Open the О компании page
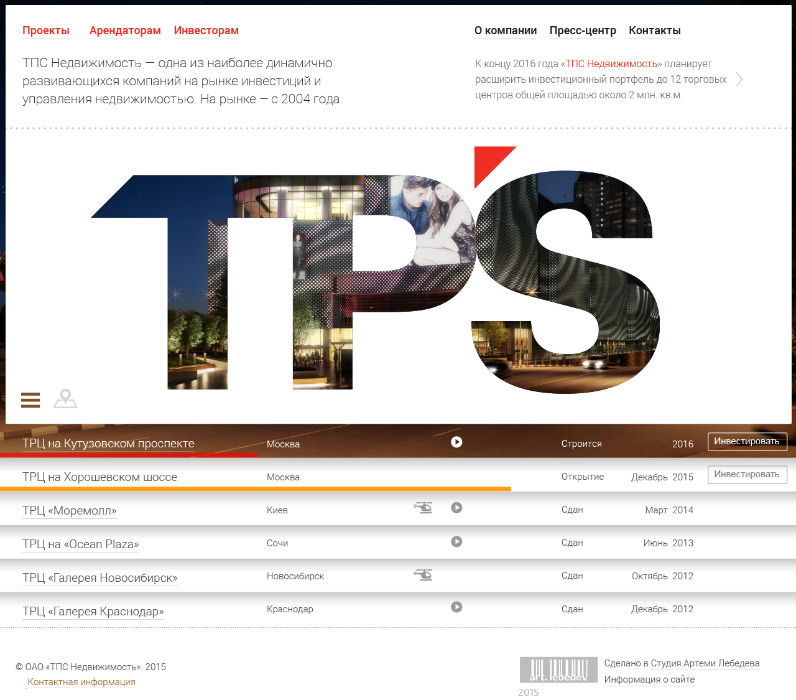The width and height of the screenshot is (796, 700). click(505, 31)
